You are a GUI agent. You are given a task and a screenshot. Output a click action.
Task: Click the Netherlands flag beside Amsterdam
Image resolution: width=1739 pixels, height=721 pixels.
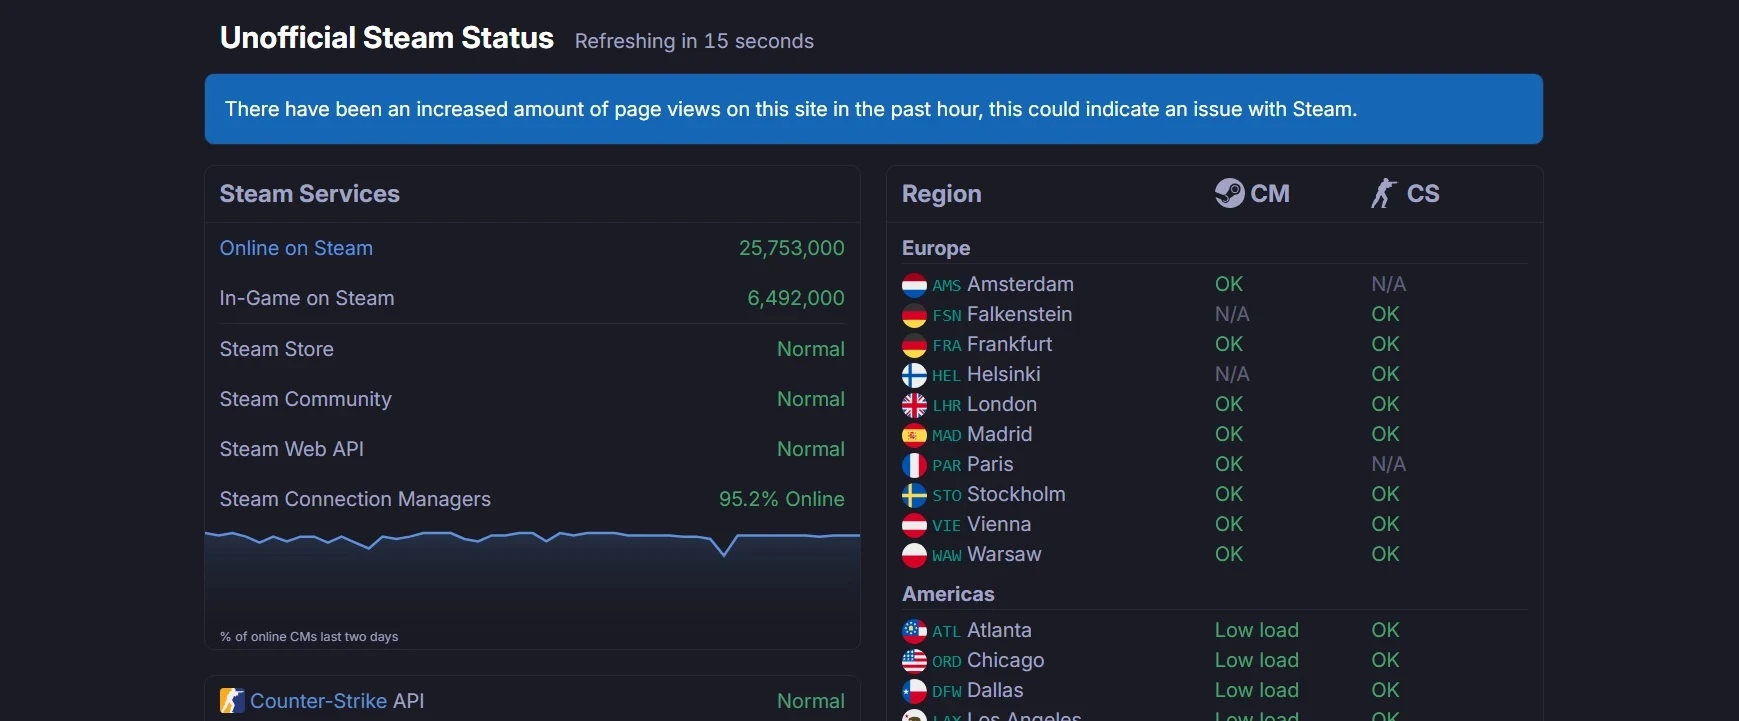click(914, 286)
